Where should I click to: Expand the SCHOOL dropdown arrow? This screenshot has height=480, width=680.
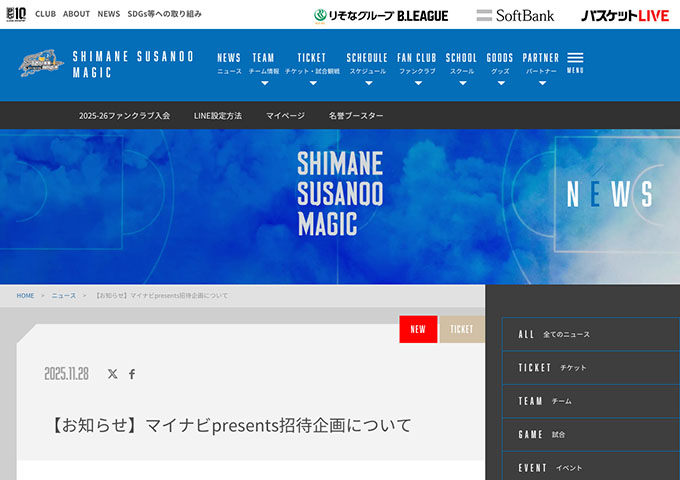[x=463, y=83]
